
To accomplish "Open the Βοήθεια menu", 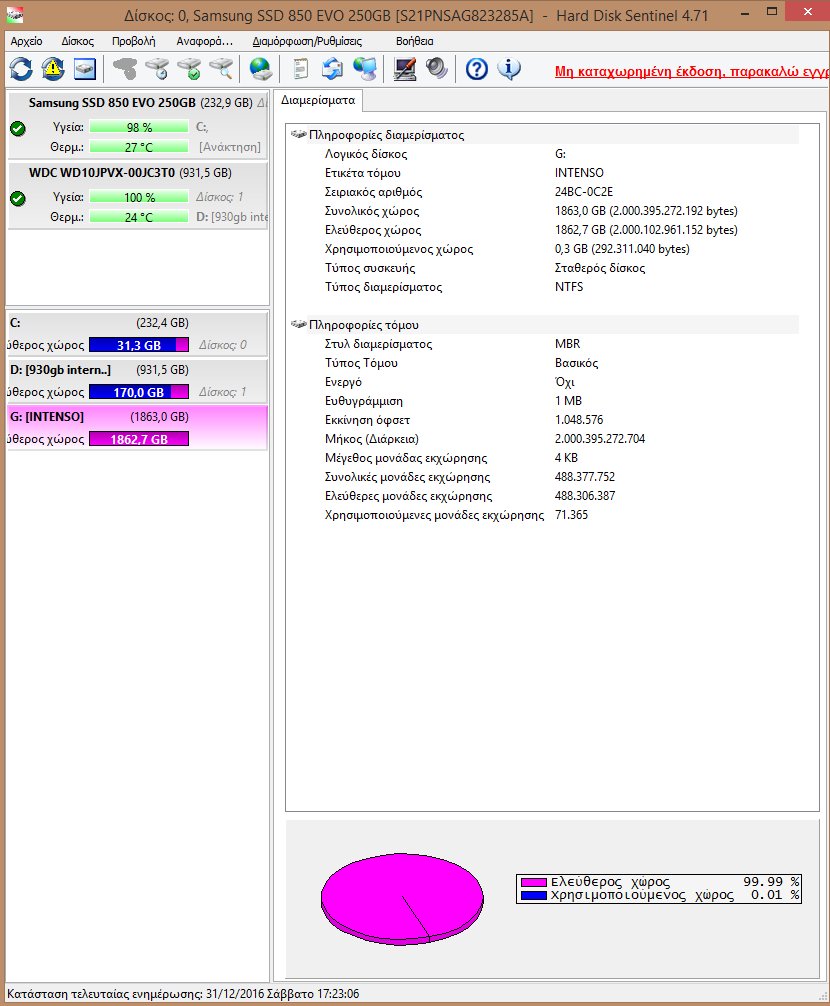I will (x=414, y=41).
